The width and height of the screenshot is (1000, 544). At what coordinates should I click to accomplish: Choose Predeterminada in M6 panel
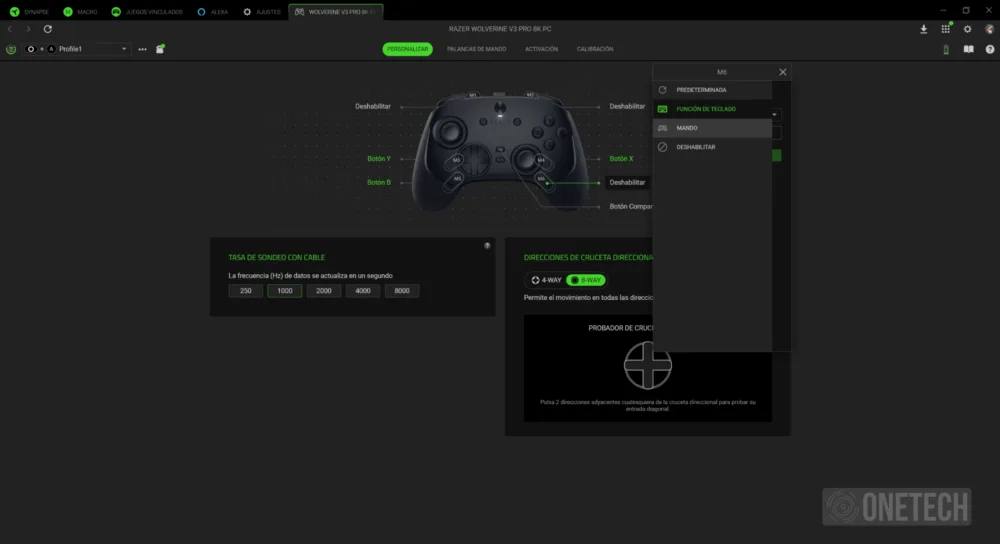click(712, 90)
